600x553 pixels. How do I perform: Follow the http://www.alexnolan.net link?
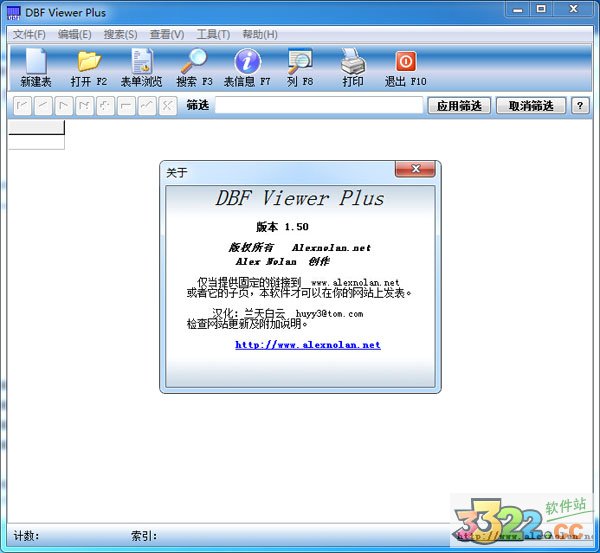308,345
